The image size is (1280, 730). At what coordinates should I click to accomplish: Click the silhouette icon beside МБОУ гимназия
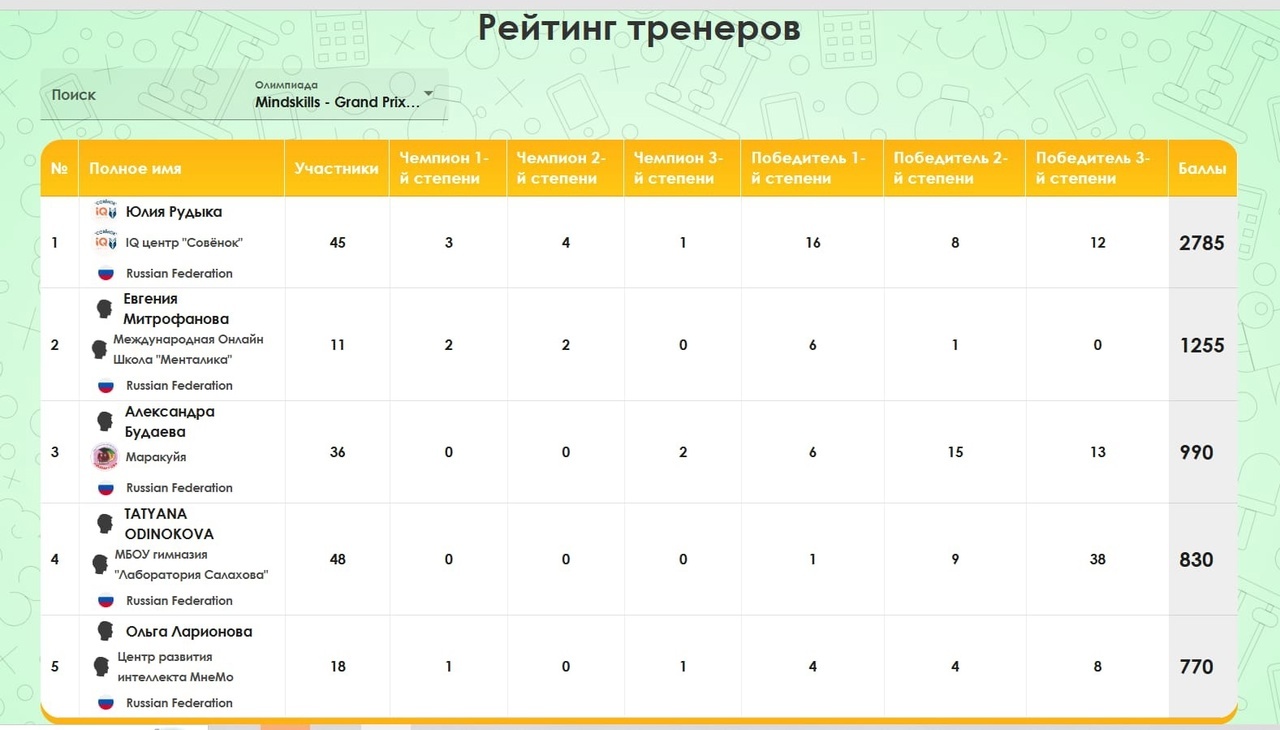click(99, 564)
